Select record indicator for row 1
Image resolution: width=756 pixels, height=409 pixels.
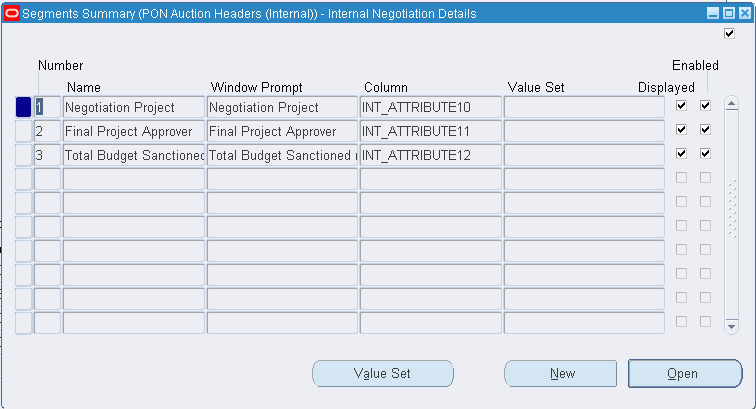[24, 107]
